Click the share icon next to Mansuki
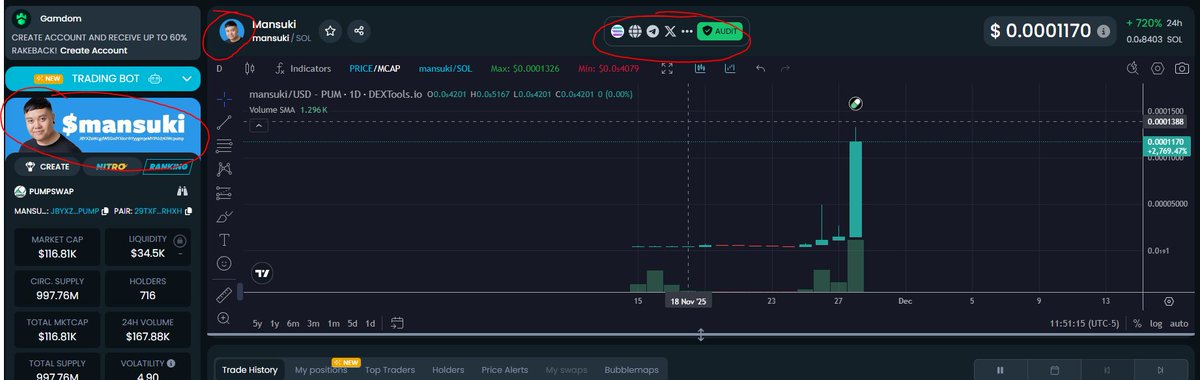This screenshot has height=380, width=1200. click(359, 31)
